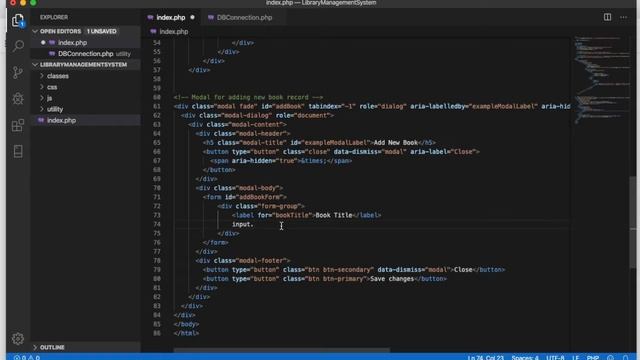Image resolution: width=640 pixels, height=360 pixels.
Task: Change the PHP language mode
Action: (x=593, y=358)
